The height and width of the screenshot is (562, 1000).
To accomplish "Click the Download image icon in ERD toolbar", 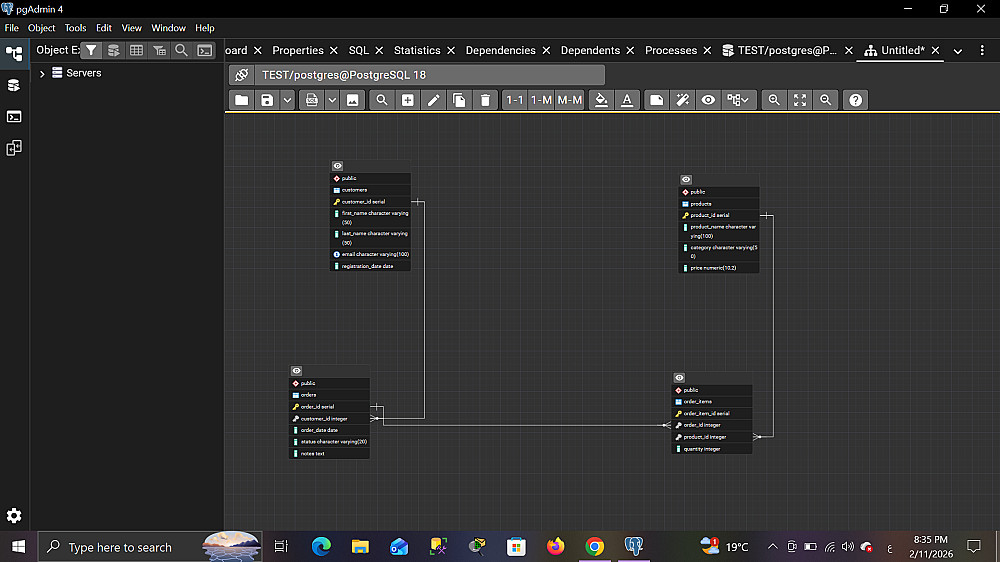I will click(353, 100).
